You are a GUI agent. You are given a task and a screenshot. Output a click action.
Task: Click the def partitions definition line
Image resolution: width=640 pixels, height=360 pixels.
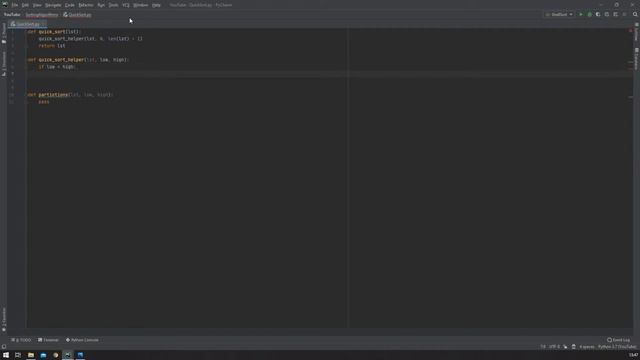pyautogui.click(x=70, y=95)
